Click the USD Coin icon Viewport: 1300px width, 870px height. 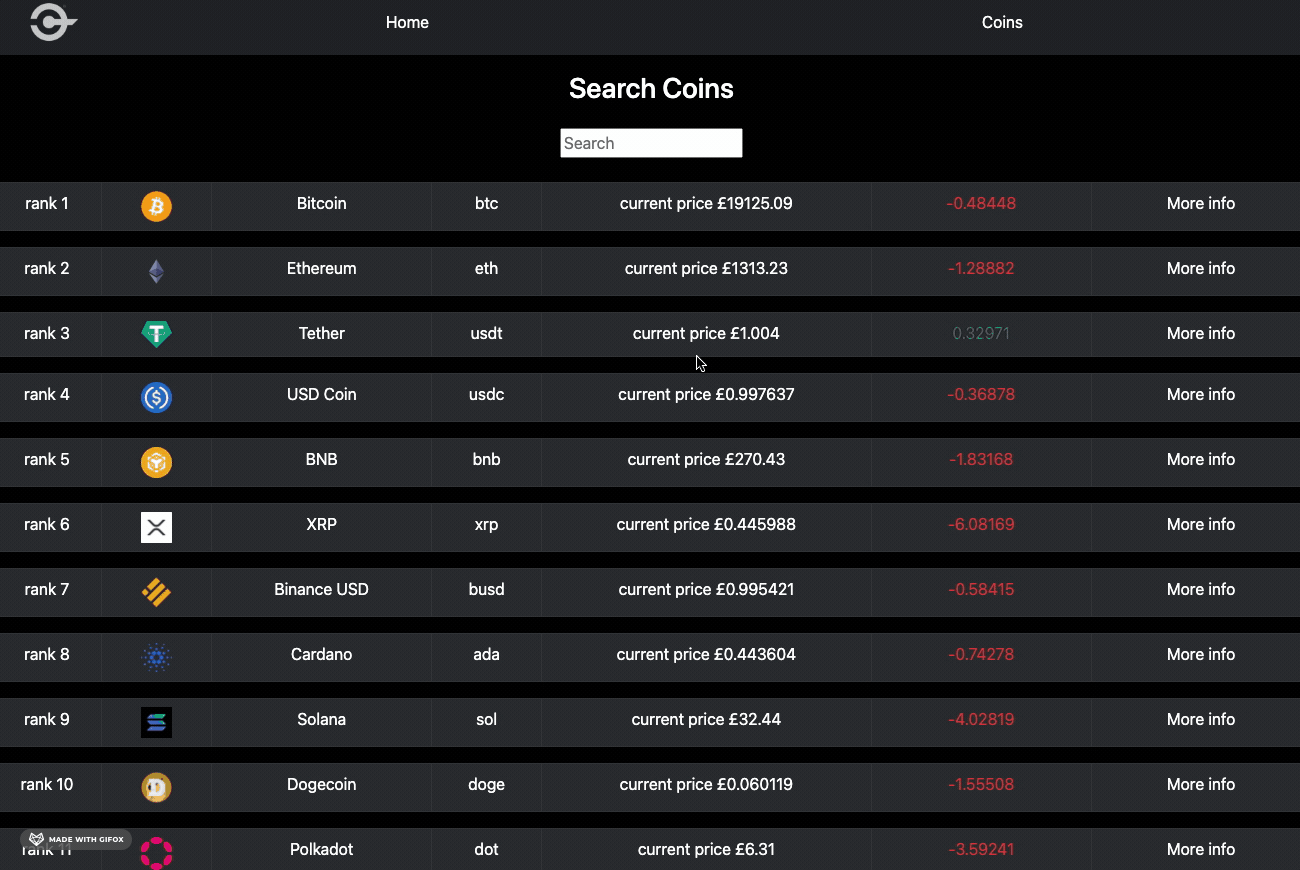coord(156,397)
